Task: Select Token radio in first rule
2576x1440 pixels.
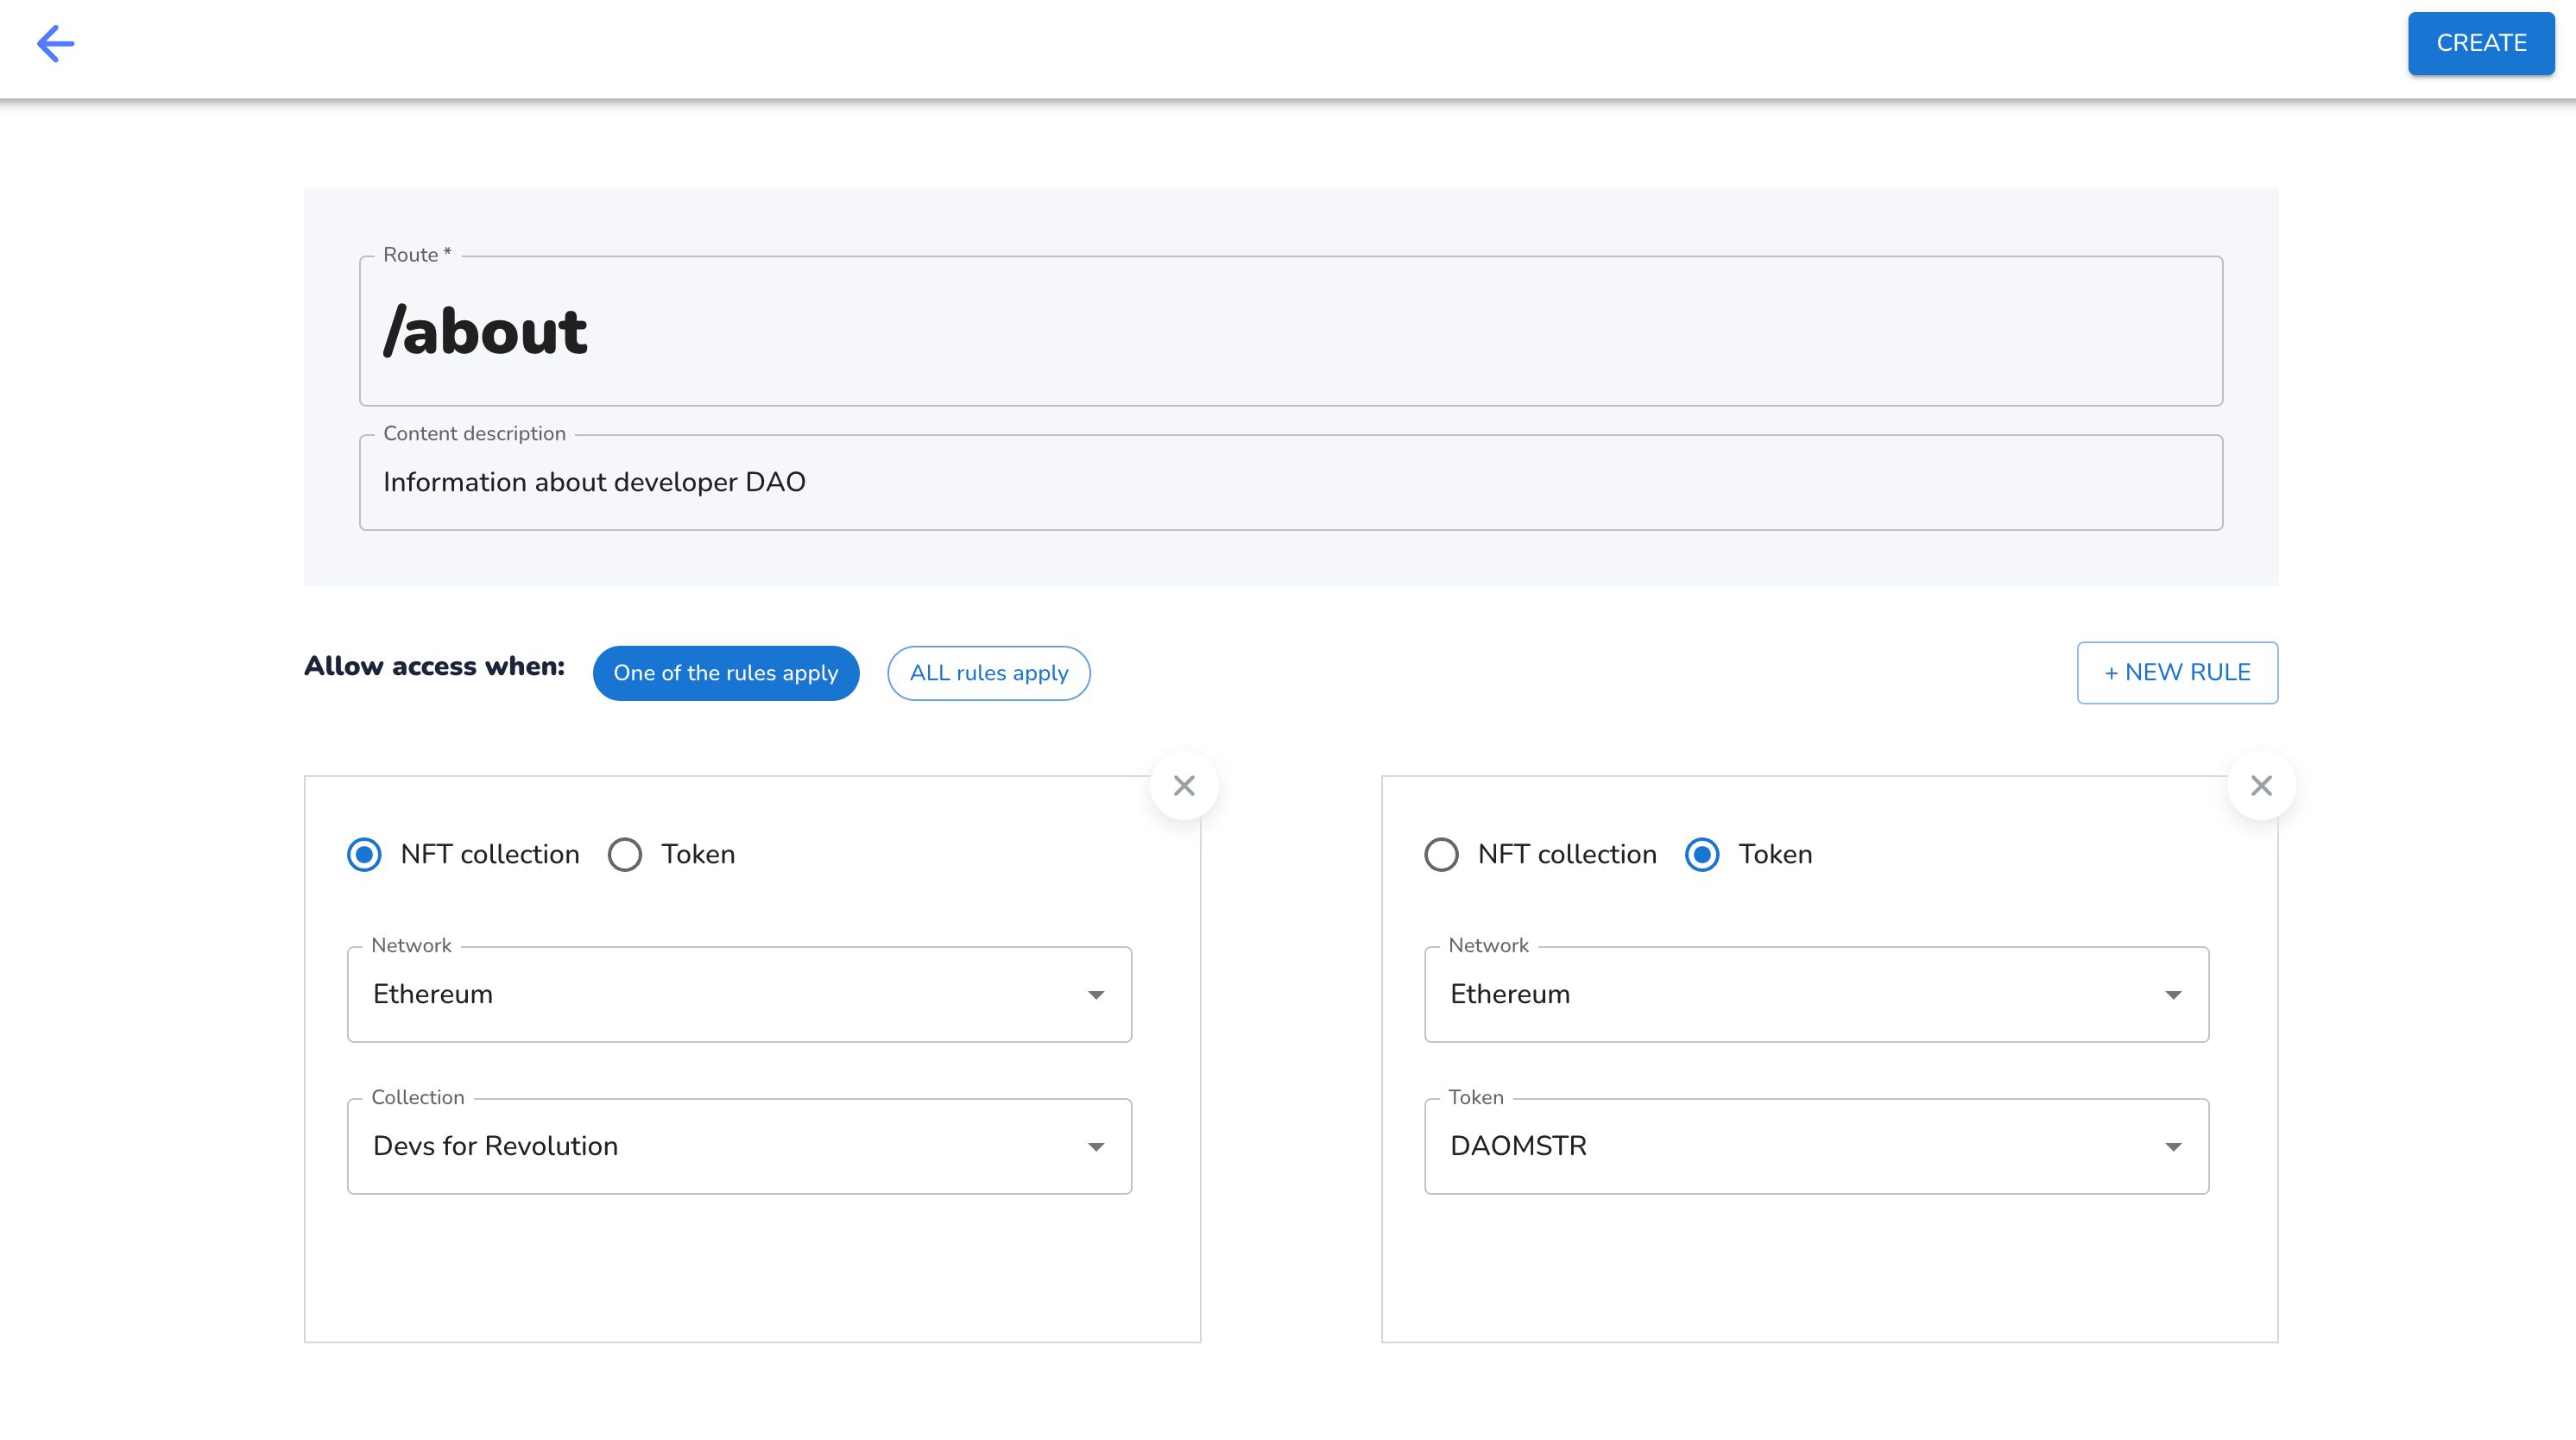Action: tap(625, 855)
